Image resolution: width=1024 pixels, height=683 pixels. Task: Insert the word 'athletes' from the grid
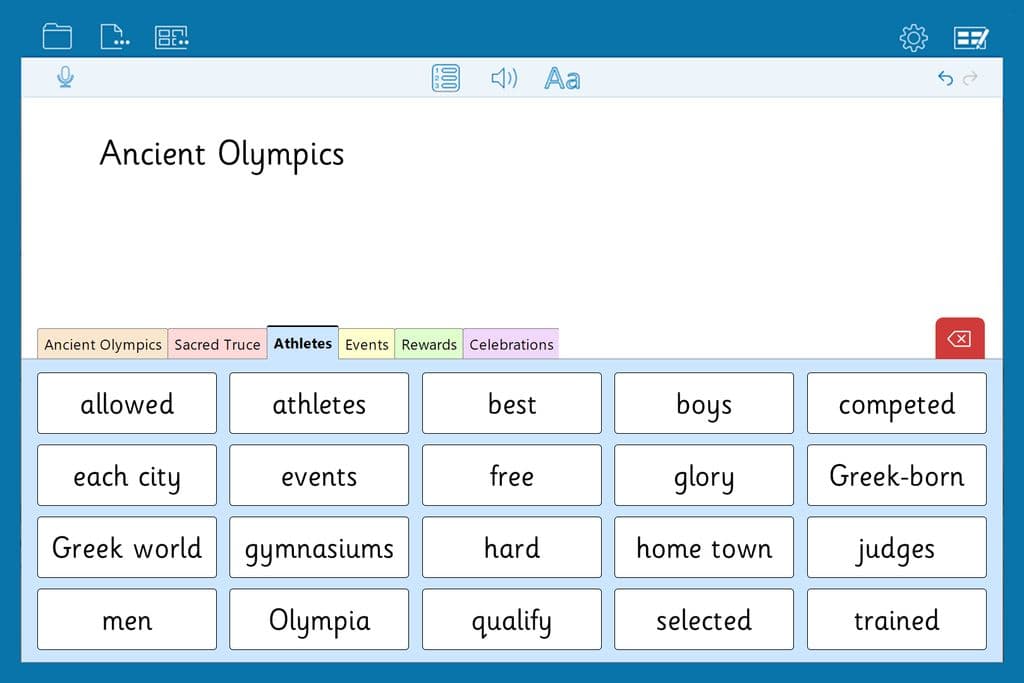(318, 403)
